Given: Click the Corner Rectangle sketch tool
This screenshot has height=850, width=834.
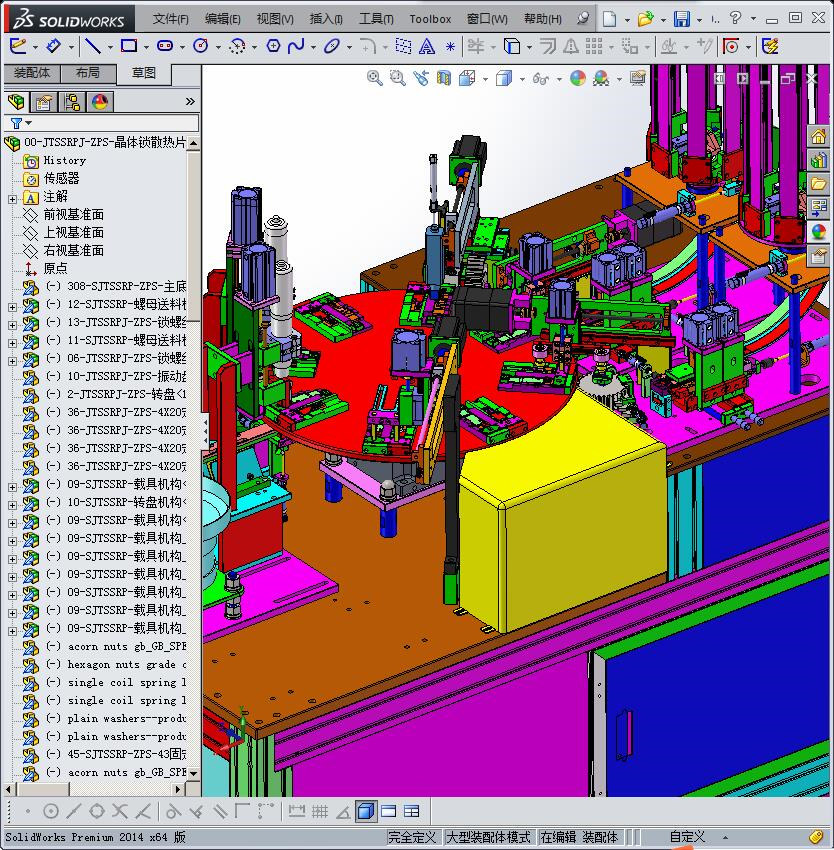Looking at the screenshot, I should tap(129, 46).
